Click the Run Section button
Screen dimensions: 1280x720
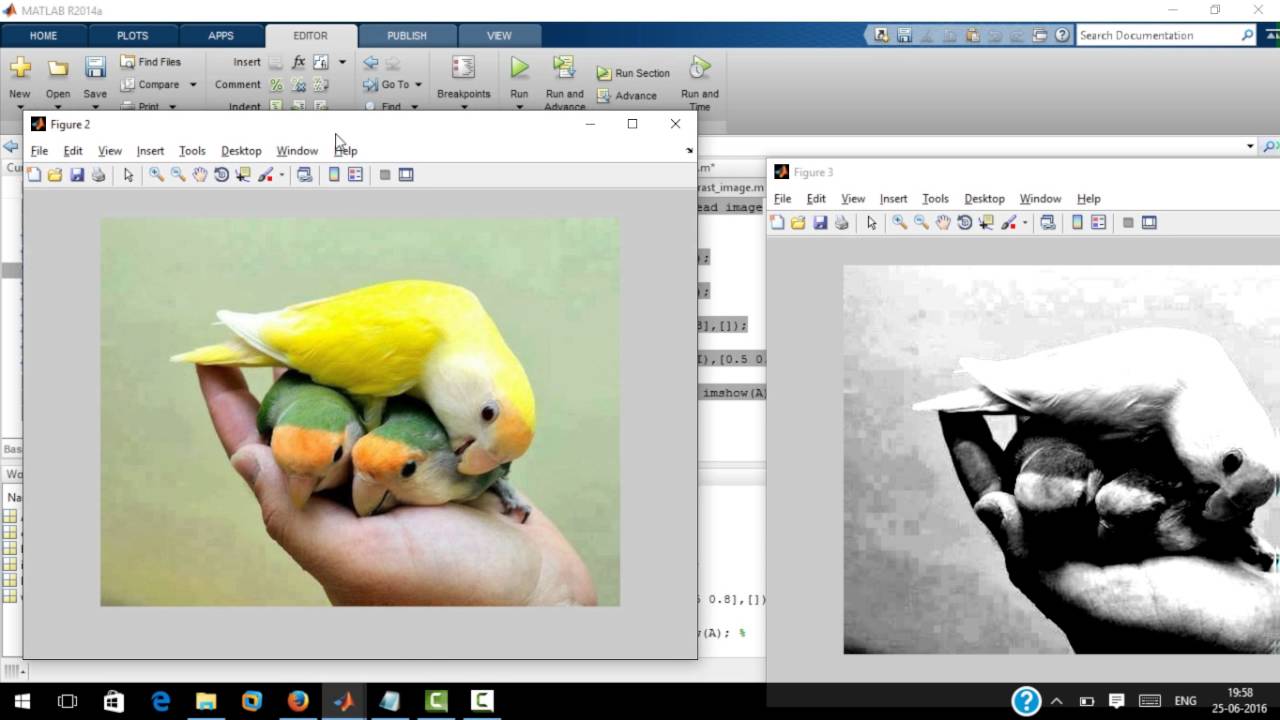pos(633,73)
